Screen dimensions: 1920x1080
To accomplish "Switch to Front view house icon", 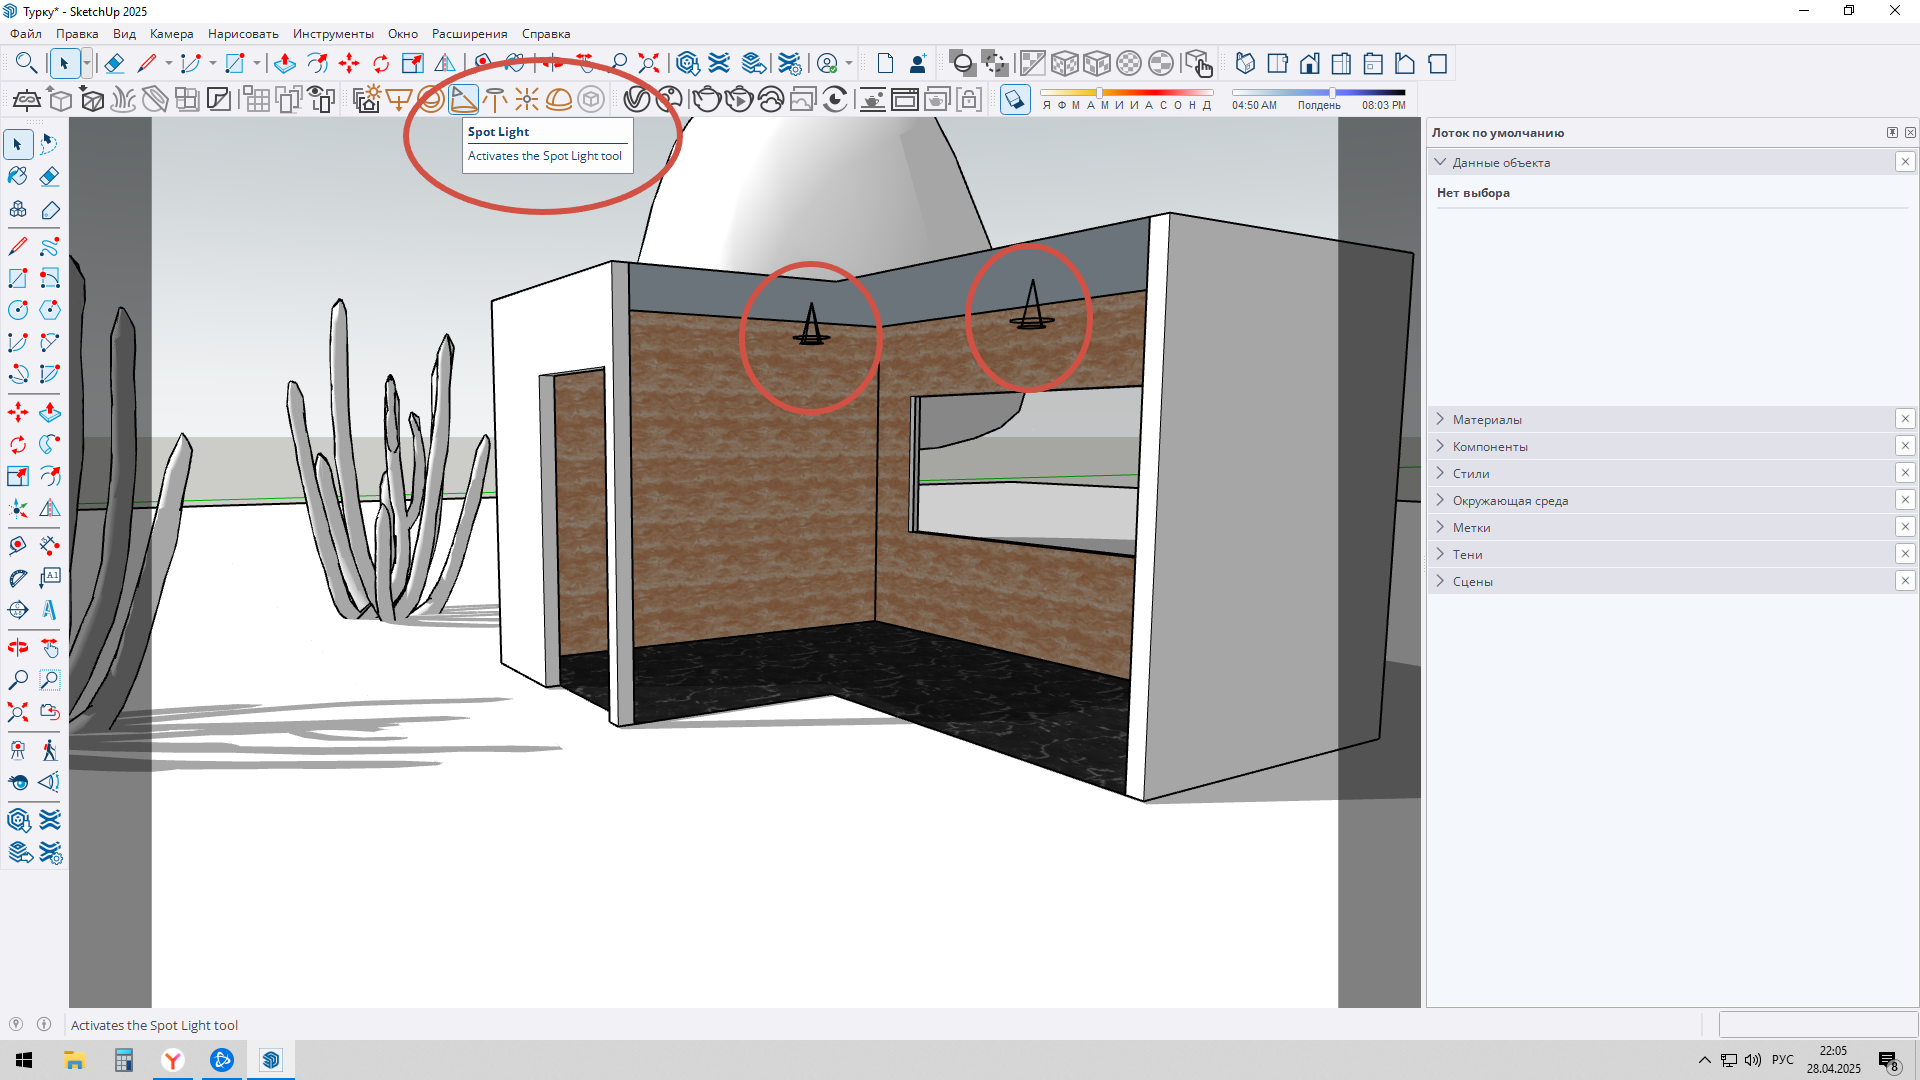I will [1309, 64].
